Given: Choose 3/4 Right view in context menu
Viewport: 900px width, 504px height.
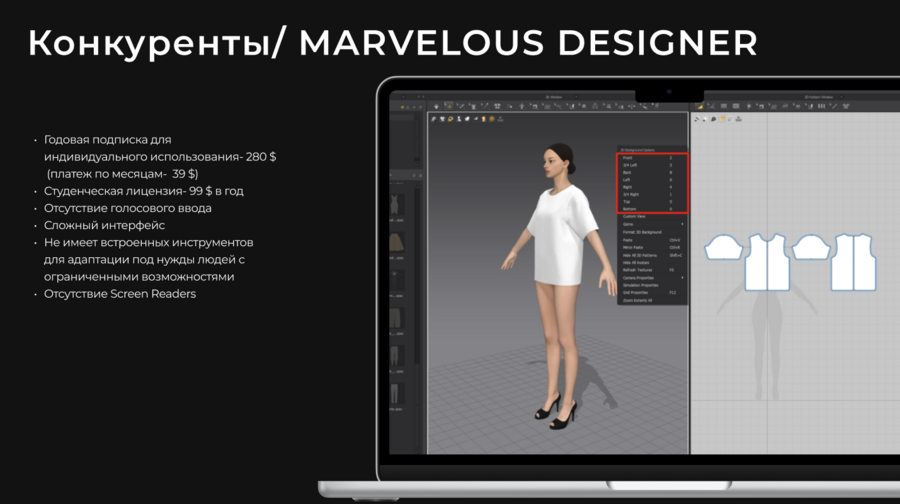Looking at the screenshot, I should [x=652, y=195].
